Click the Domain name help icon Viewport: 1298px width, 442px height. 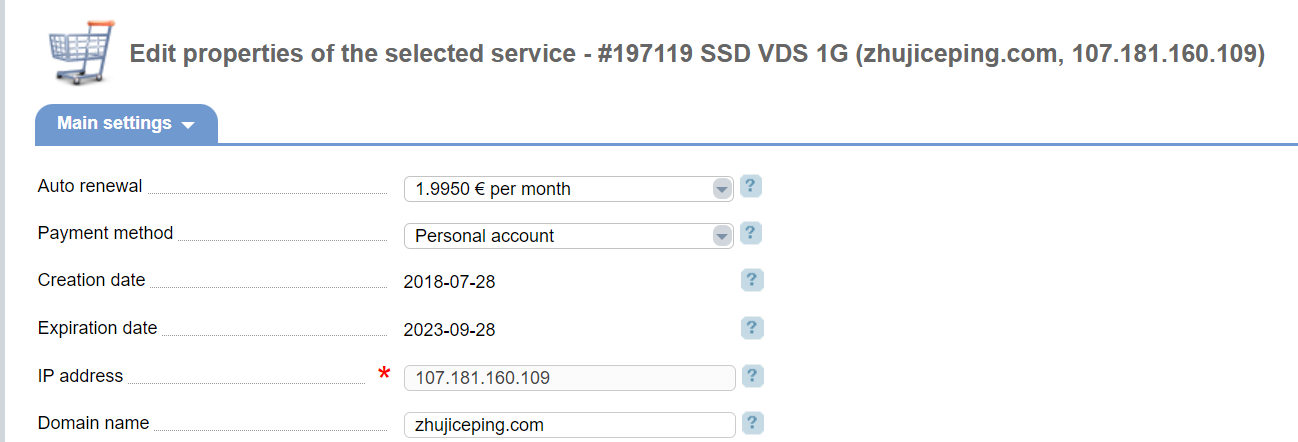[x=752, y=423]
